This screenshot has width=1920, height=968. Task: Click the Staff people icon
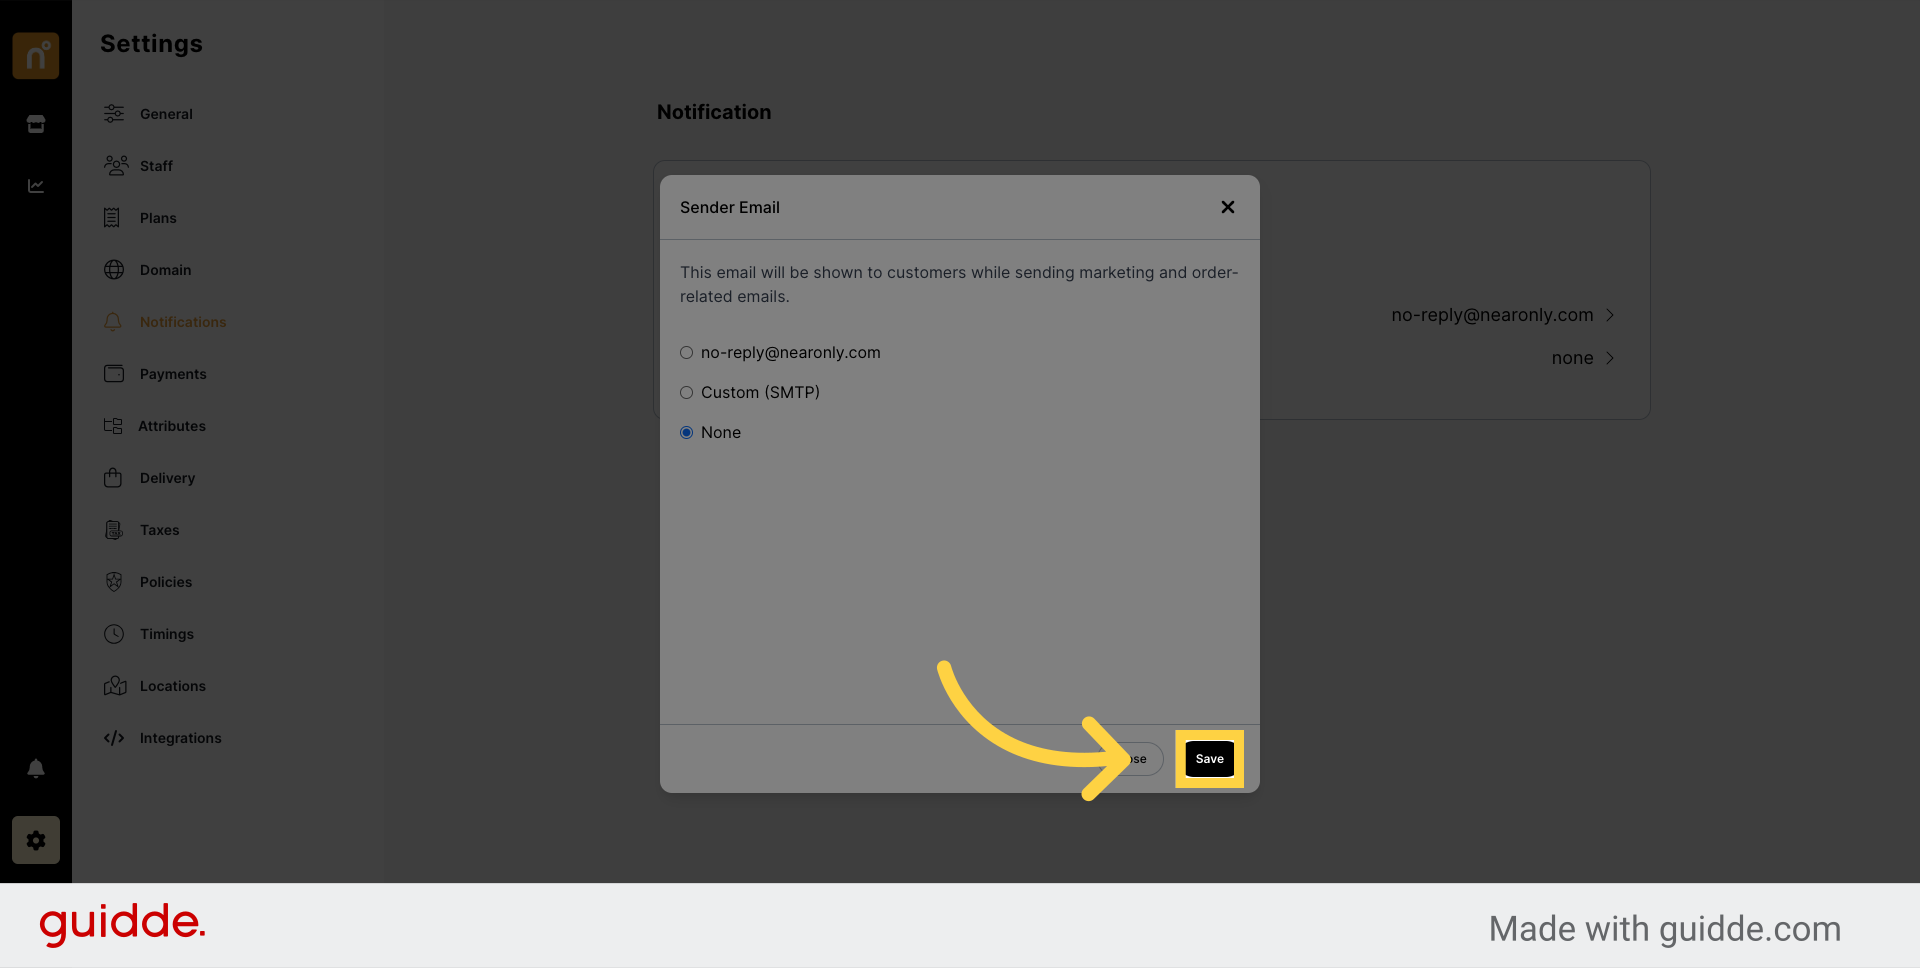click(116, 166)
